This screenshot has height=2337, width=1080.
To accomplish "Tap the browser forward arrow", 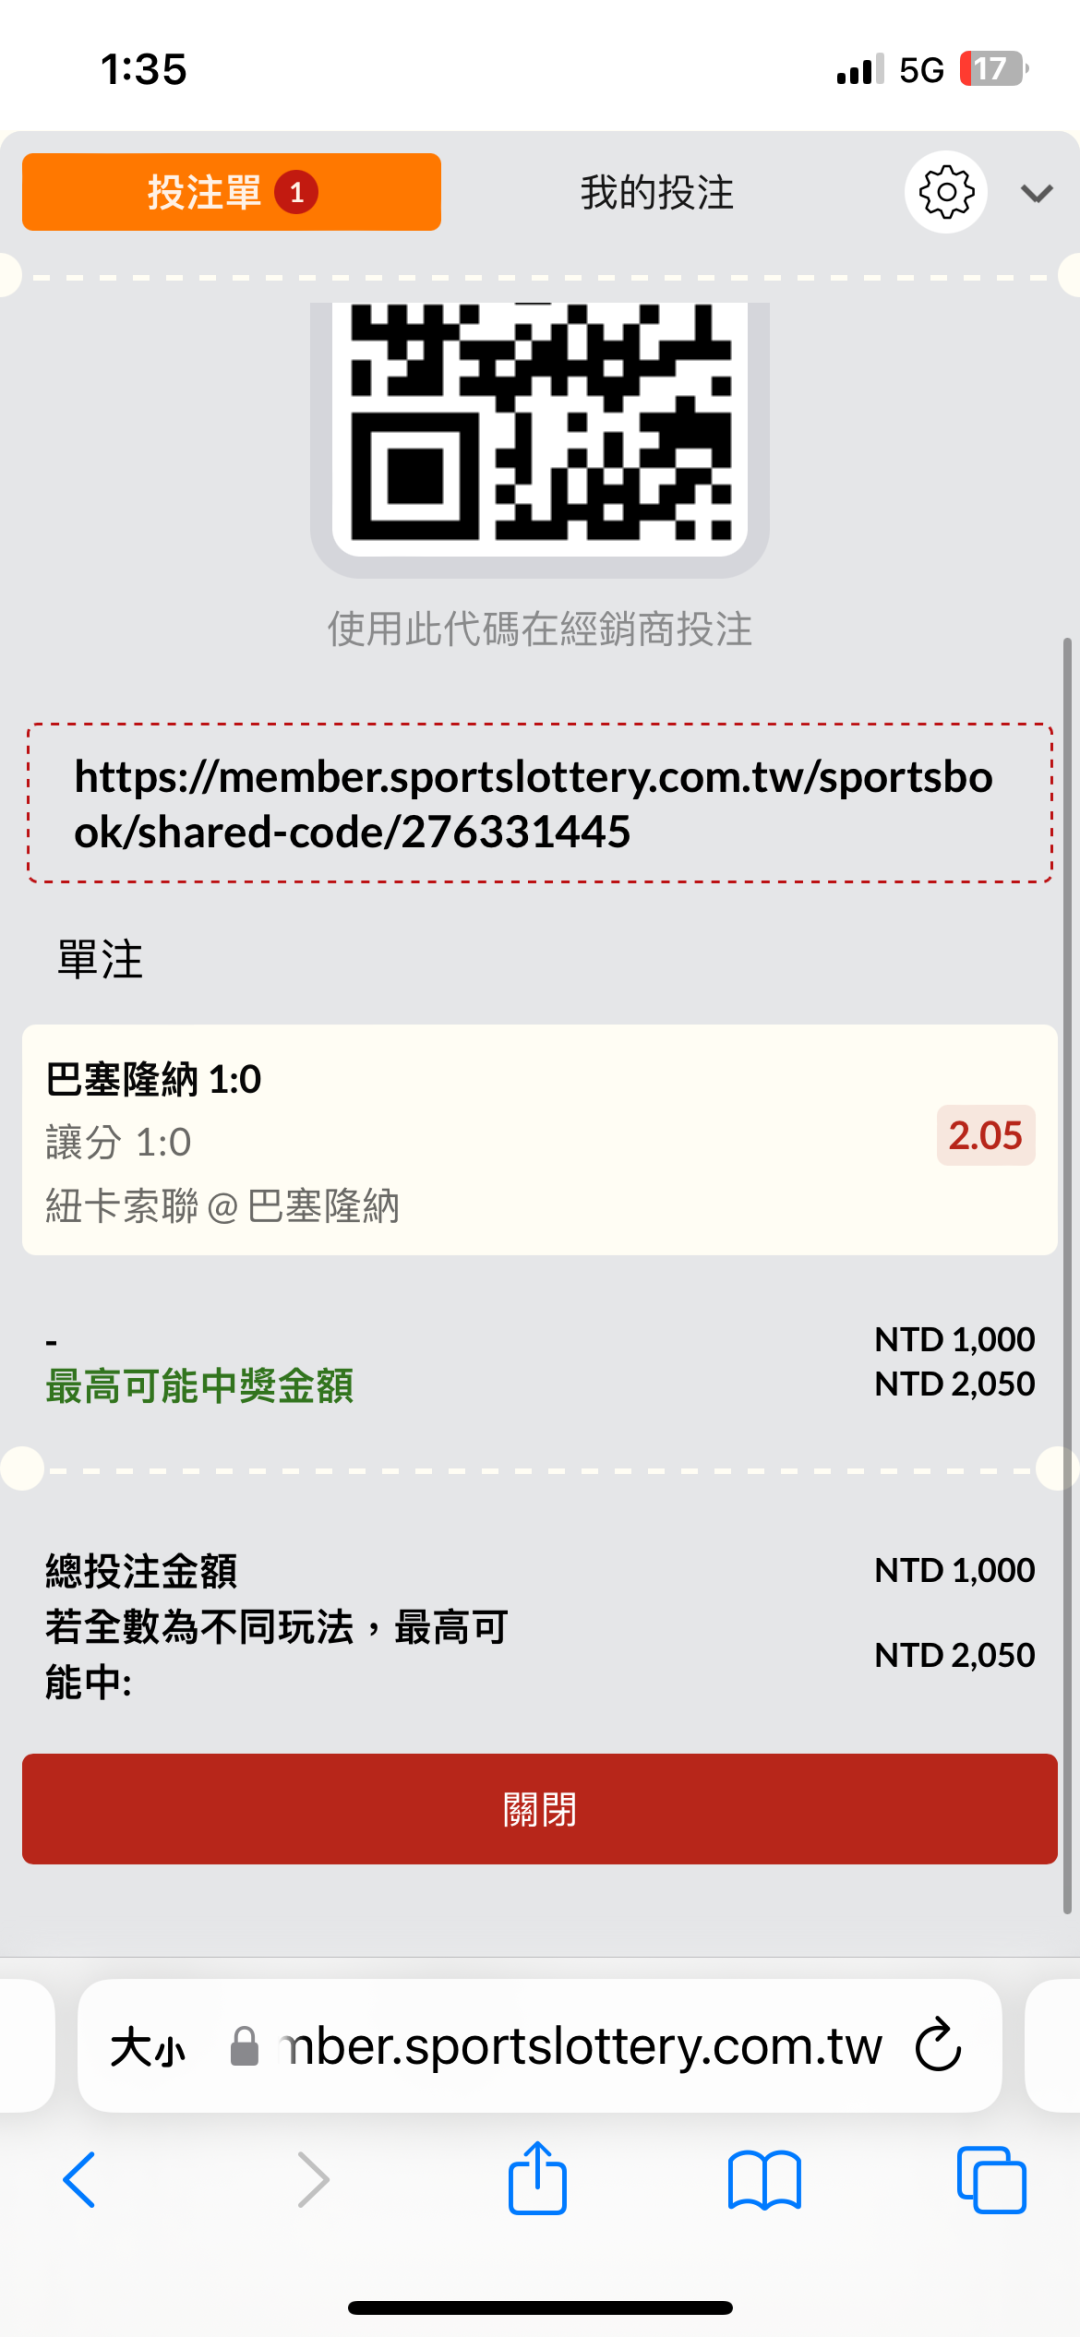I will coord(313,2179).
